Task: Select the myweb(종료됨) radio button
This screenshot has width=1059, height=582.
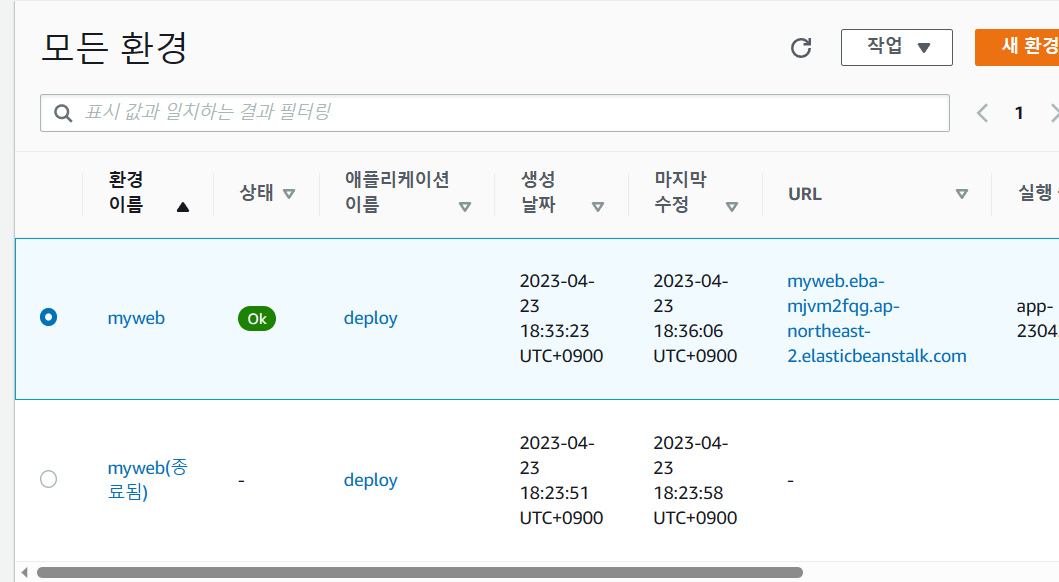Action: coord(49,479)
